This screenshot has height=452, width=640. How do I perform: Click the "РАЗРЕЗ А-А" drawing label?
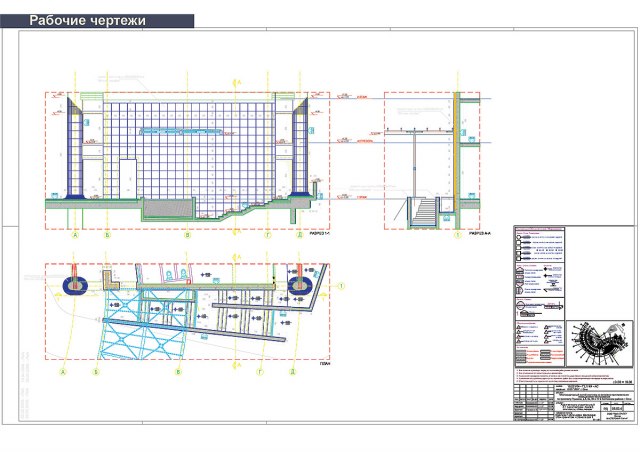[480, 234]
